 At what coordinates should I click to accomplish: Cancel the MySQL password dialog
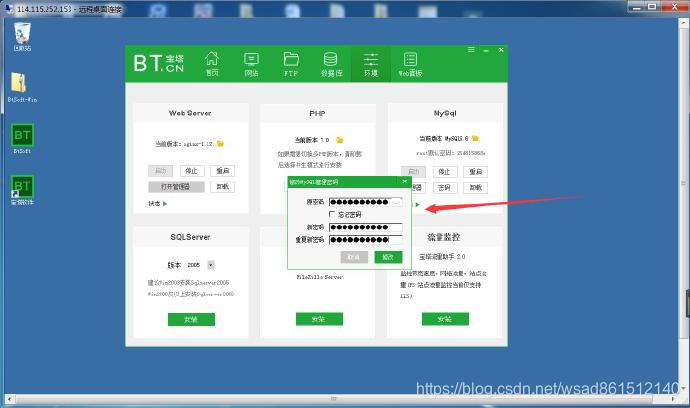point(354,257)
